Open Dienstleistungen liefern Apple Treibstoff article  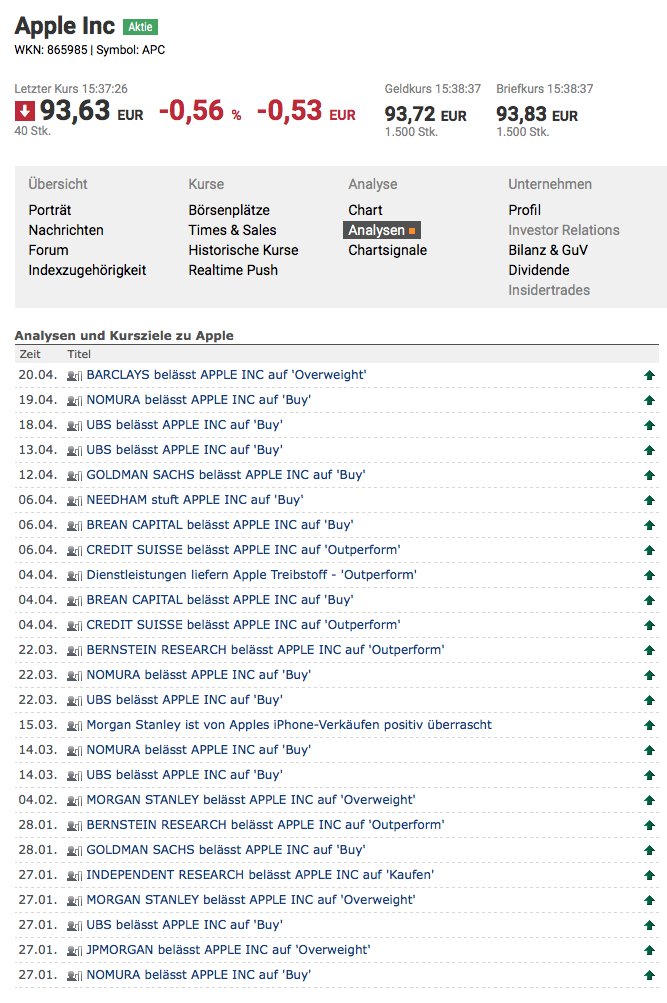pyautogui.click(x=252, y=574)
